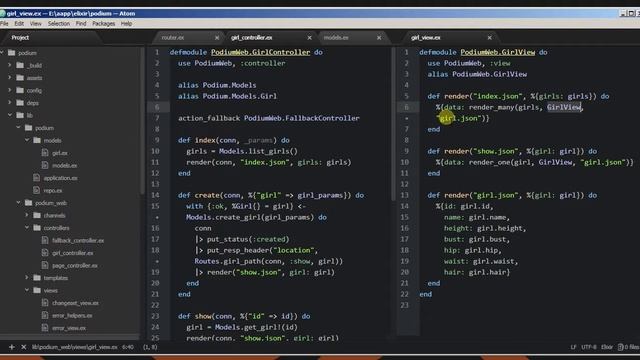Click the changeset_view.ex file icon
This screenshot has width=640, height=360.
coord(45,303)
